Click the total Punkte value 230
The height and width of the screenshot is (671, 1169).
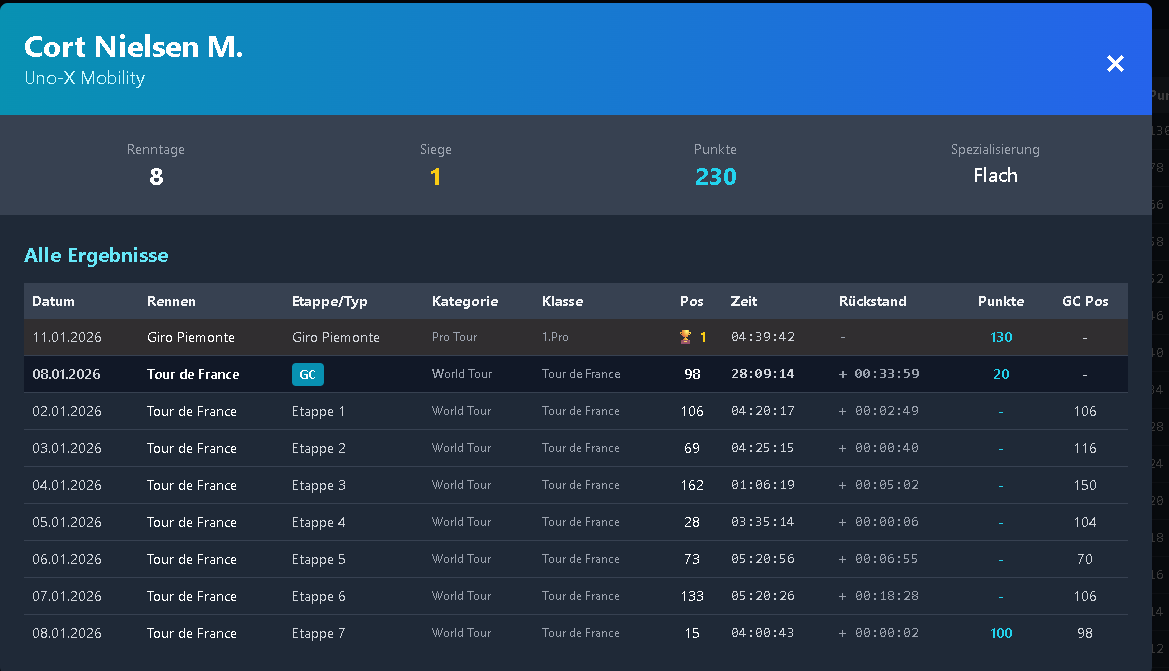click(715, 177)
